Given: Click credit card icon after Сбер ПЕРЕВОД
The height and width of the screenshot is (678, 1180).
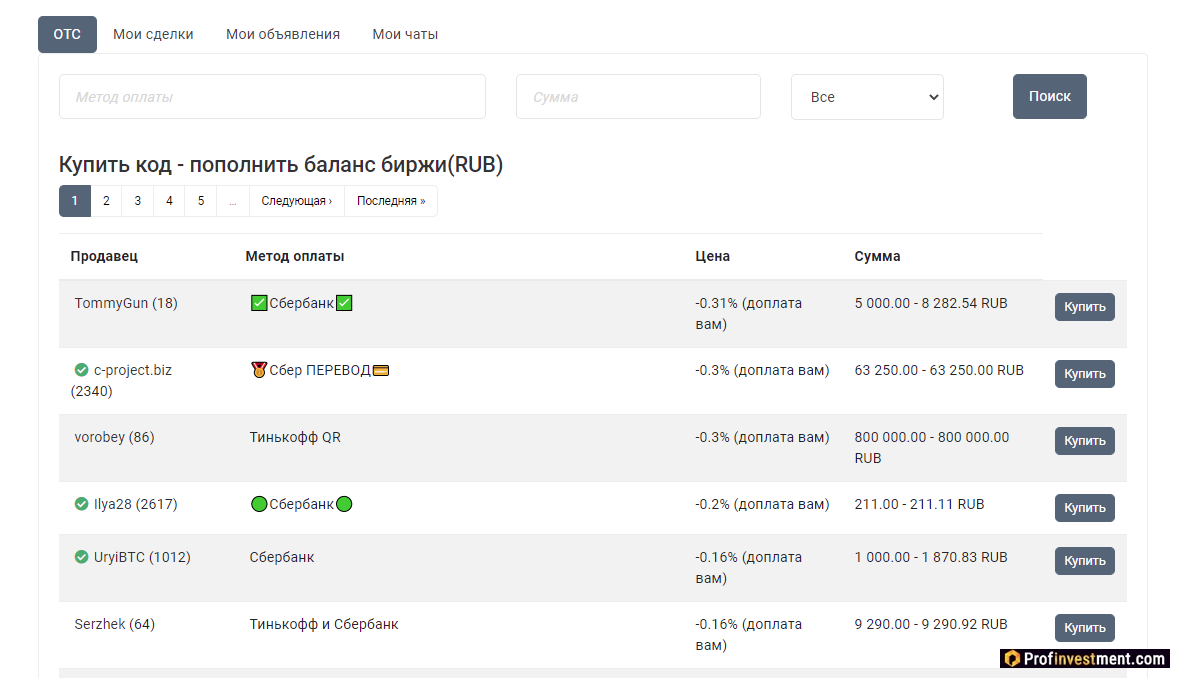Looking at the screenshot, I should tap(380, 370).
